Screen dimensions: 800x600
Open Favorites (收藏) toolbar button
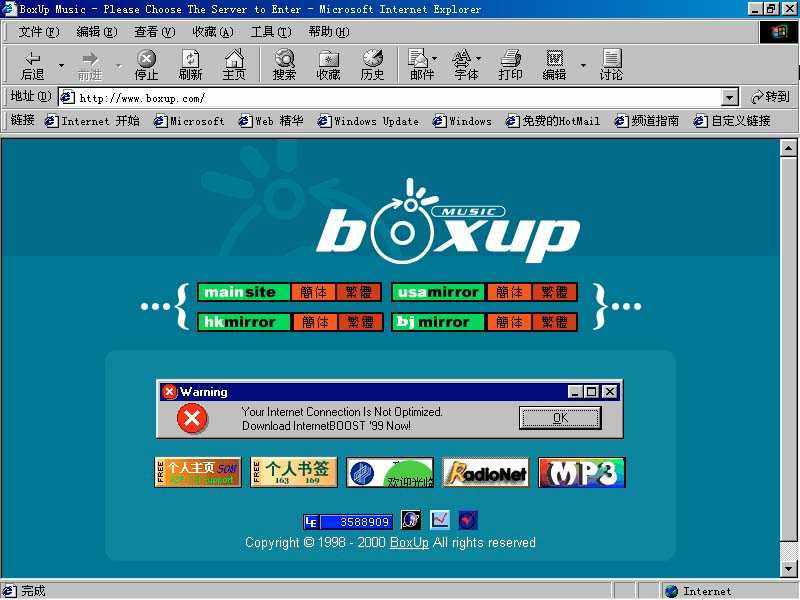coord(328,65)
